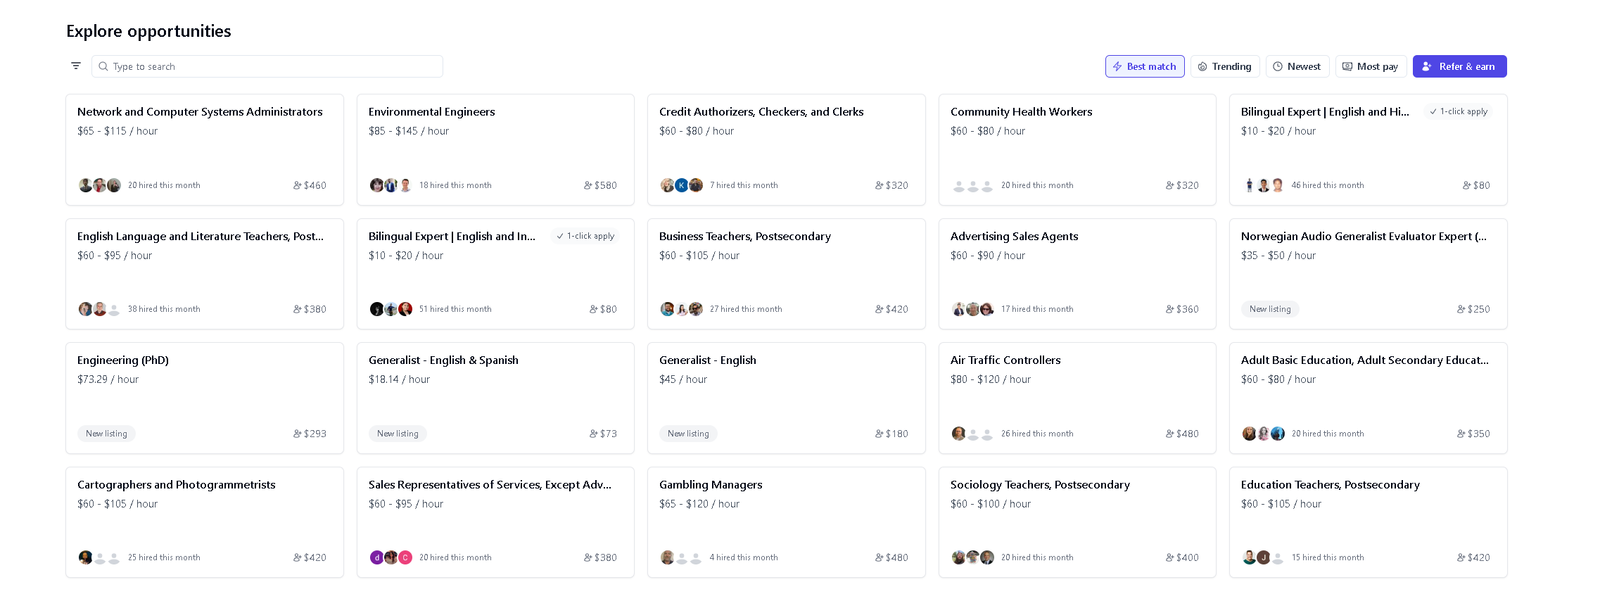
Task: Click 1-click apply on Bilingual Expert In... card
Action: tap(586, 237)
